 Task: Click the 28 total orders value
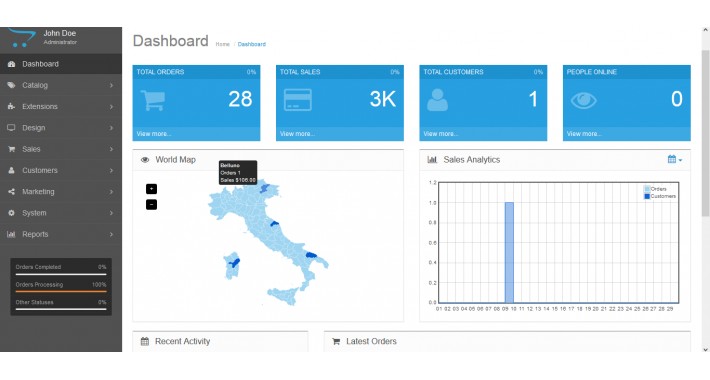[240, 99]
